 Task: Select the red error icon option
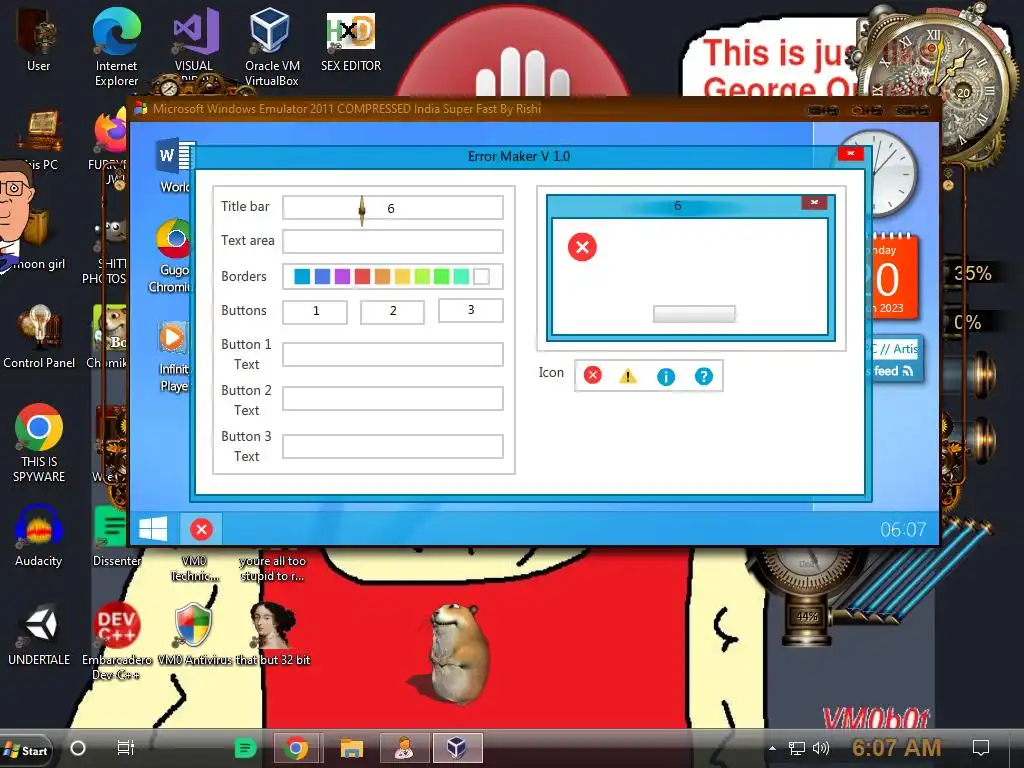tap(592, 375)
